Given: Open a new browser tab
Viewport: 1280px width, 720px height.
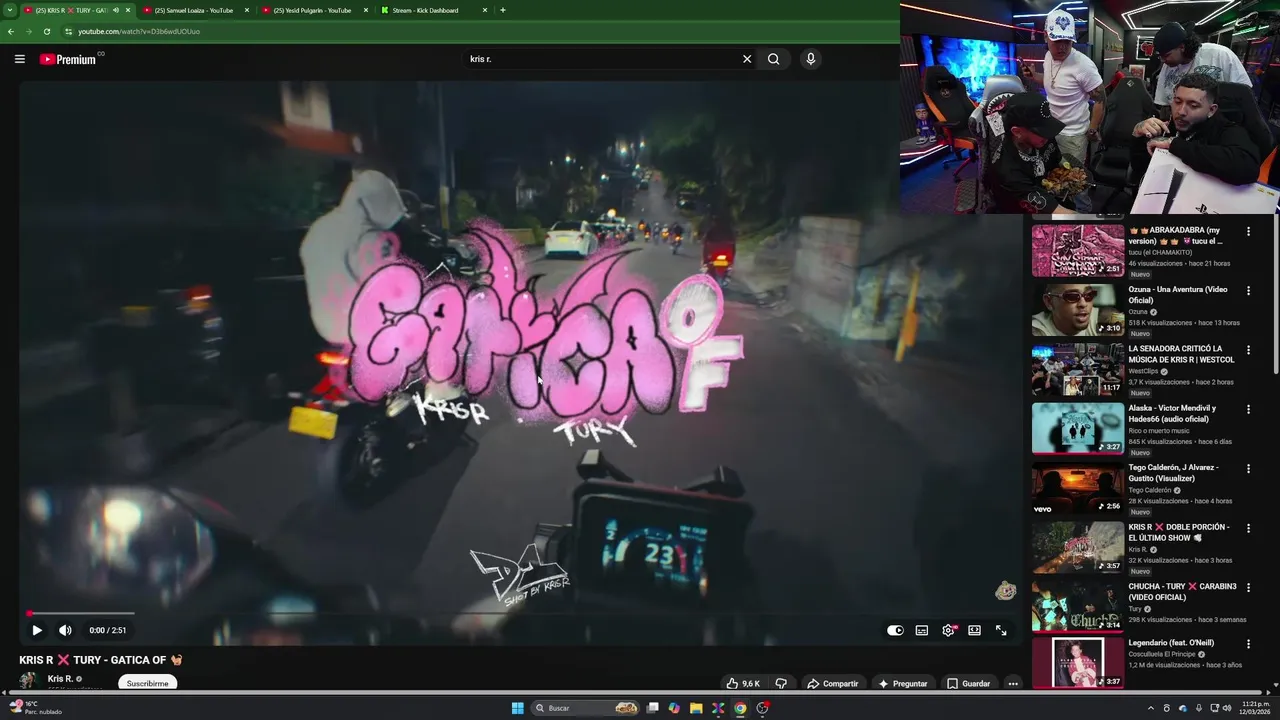Looking at the screenshot, I should click(502, 10).
